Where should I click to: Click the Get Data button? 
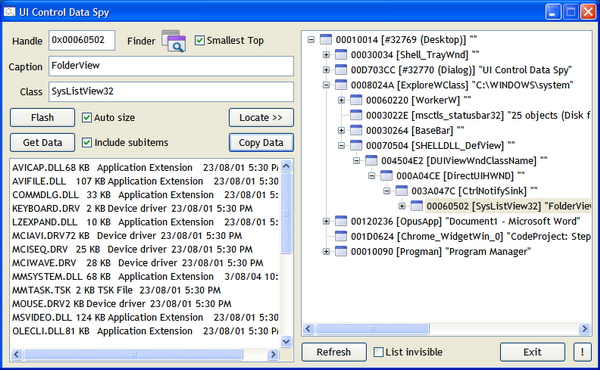click(x=42, y=142)
